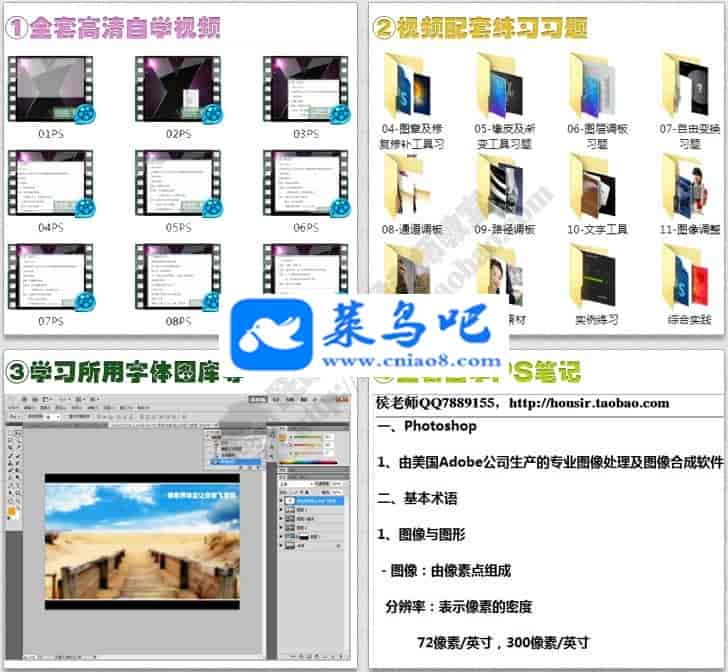The image size is (728, 672).
Task: Click the orange foreground color swatch
Action: click(x=12, y=512)
